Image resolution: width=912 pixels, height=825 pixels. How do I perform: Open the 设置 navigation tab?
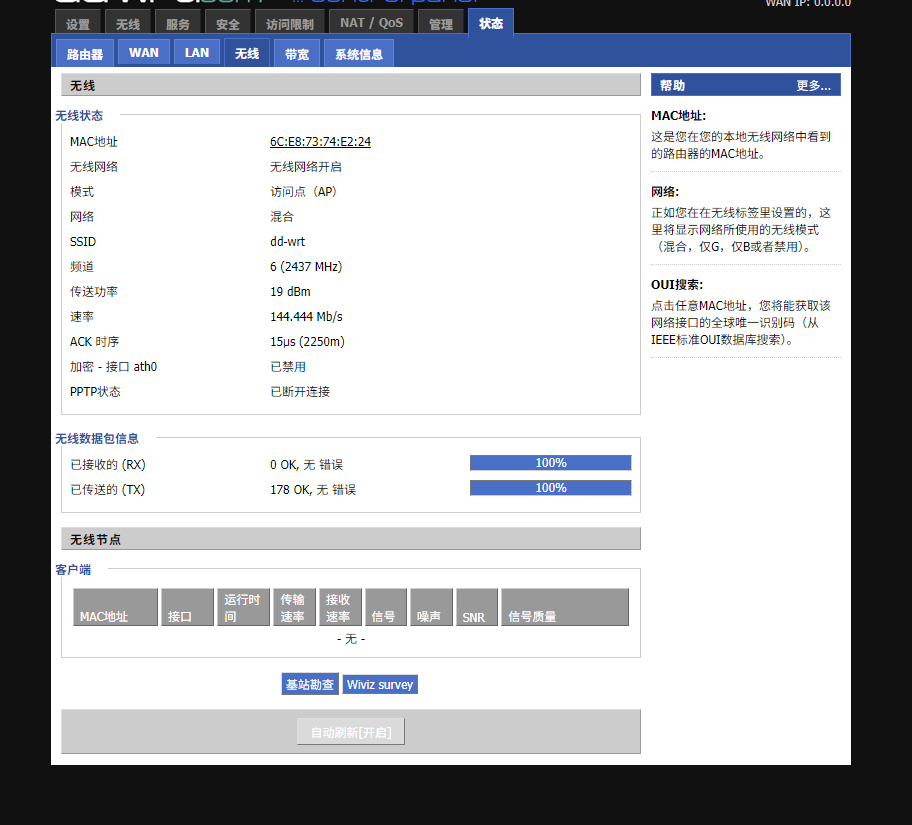click(77, 24)
